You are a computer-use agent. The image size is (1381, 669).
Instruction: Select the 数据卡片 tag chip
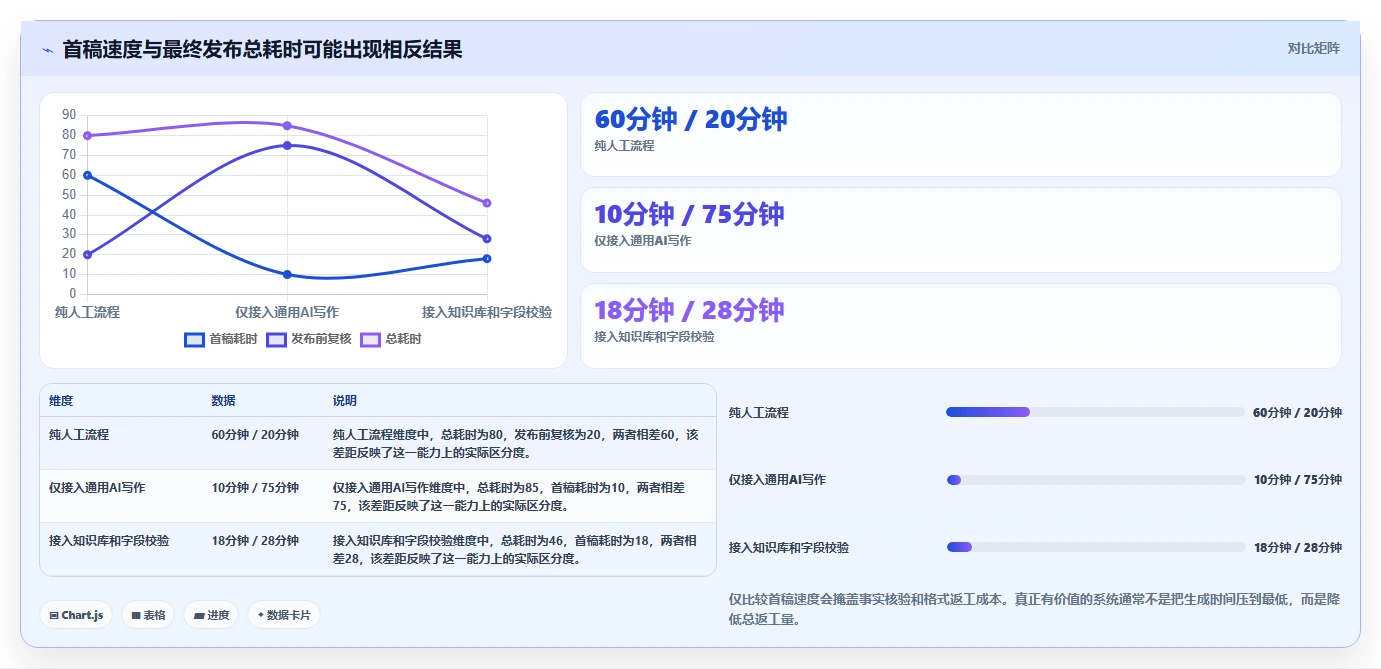tap(284, 615)
